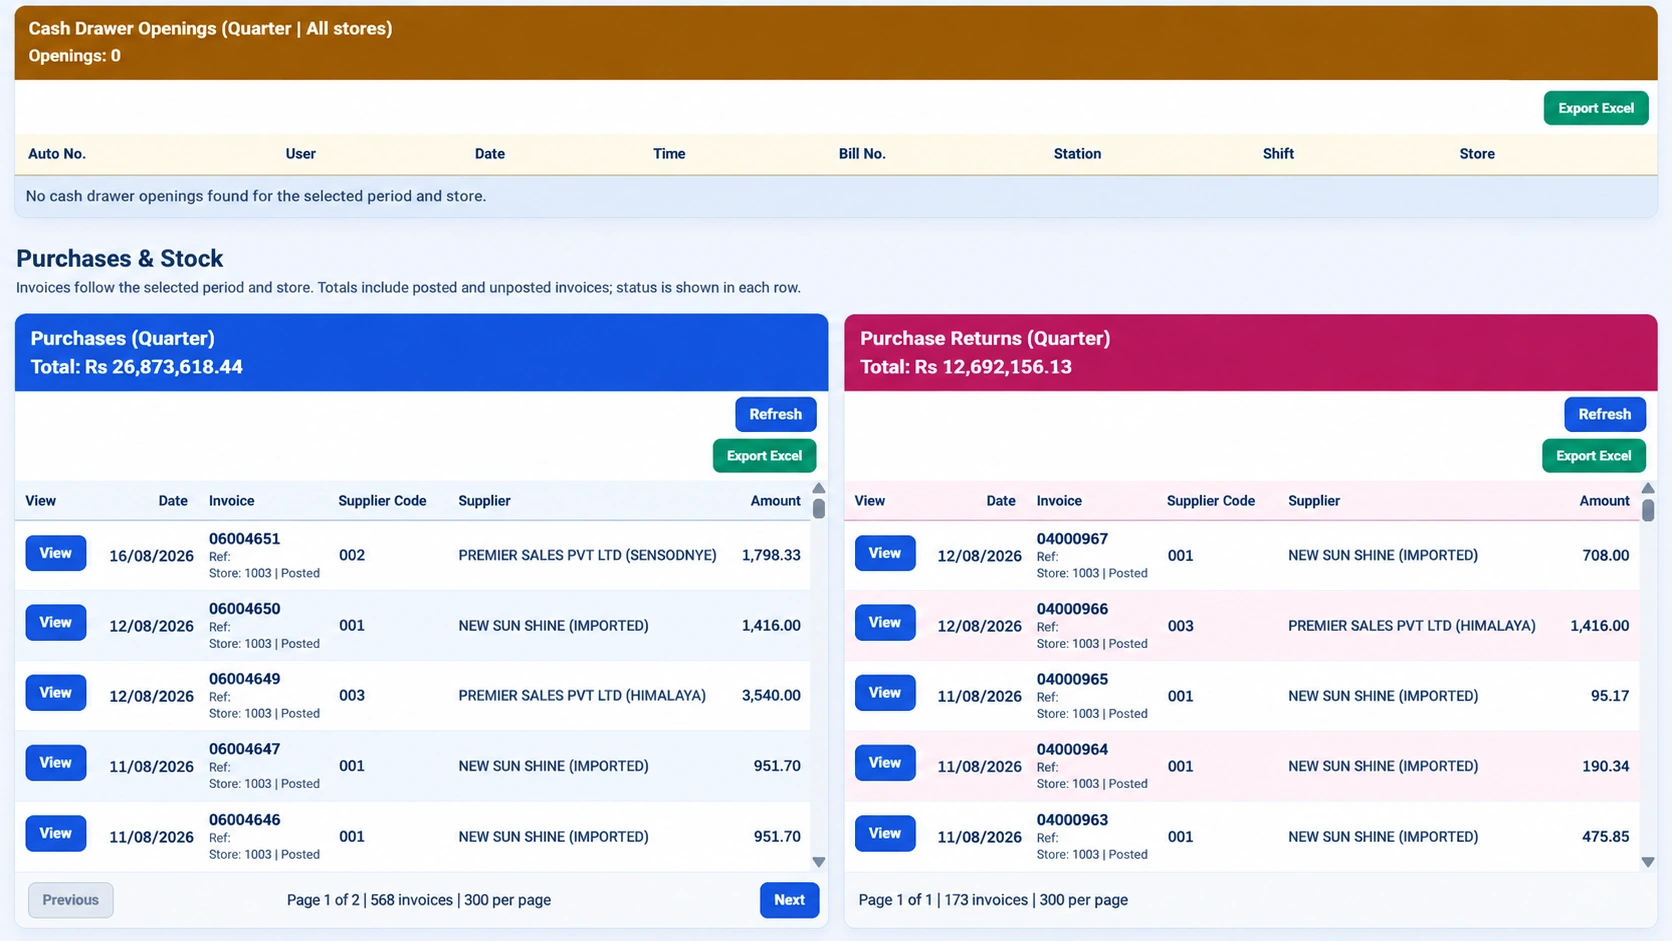Click Purchase Returns total Rs 12,692,156.13
Screen dimensions: 1672x941
coord(966,367)
